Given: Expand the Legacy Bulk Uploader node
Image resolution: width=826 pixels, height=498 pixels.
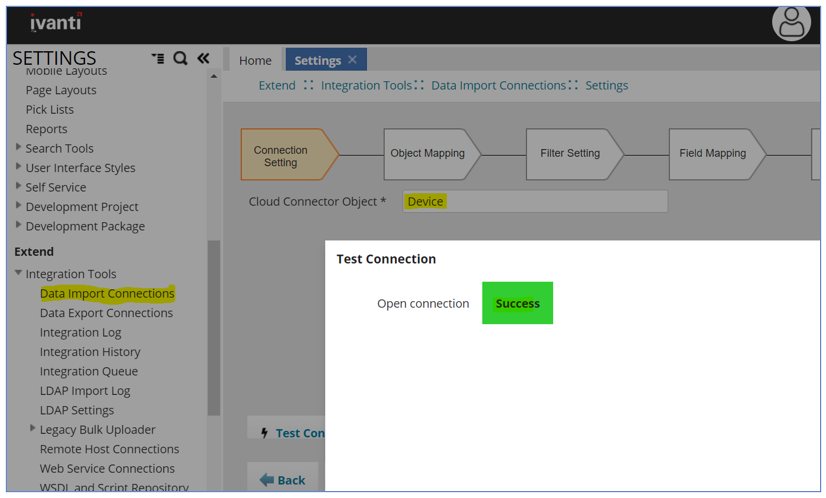Looking at the screenshot, I should tap(32, 429).
